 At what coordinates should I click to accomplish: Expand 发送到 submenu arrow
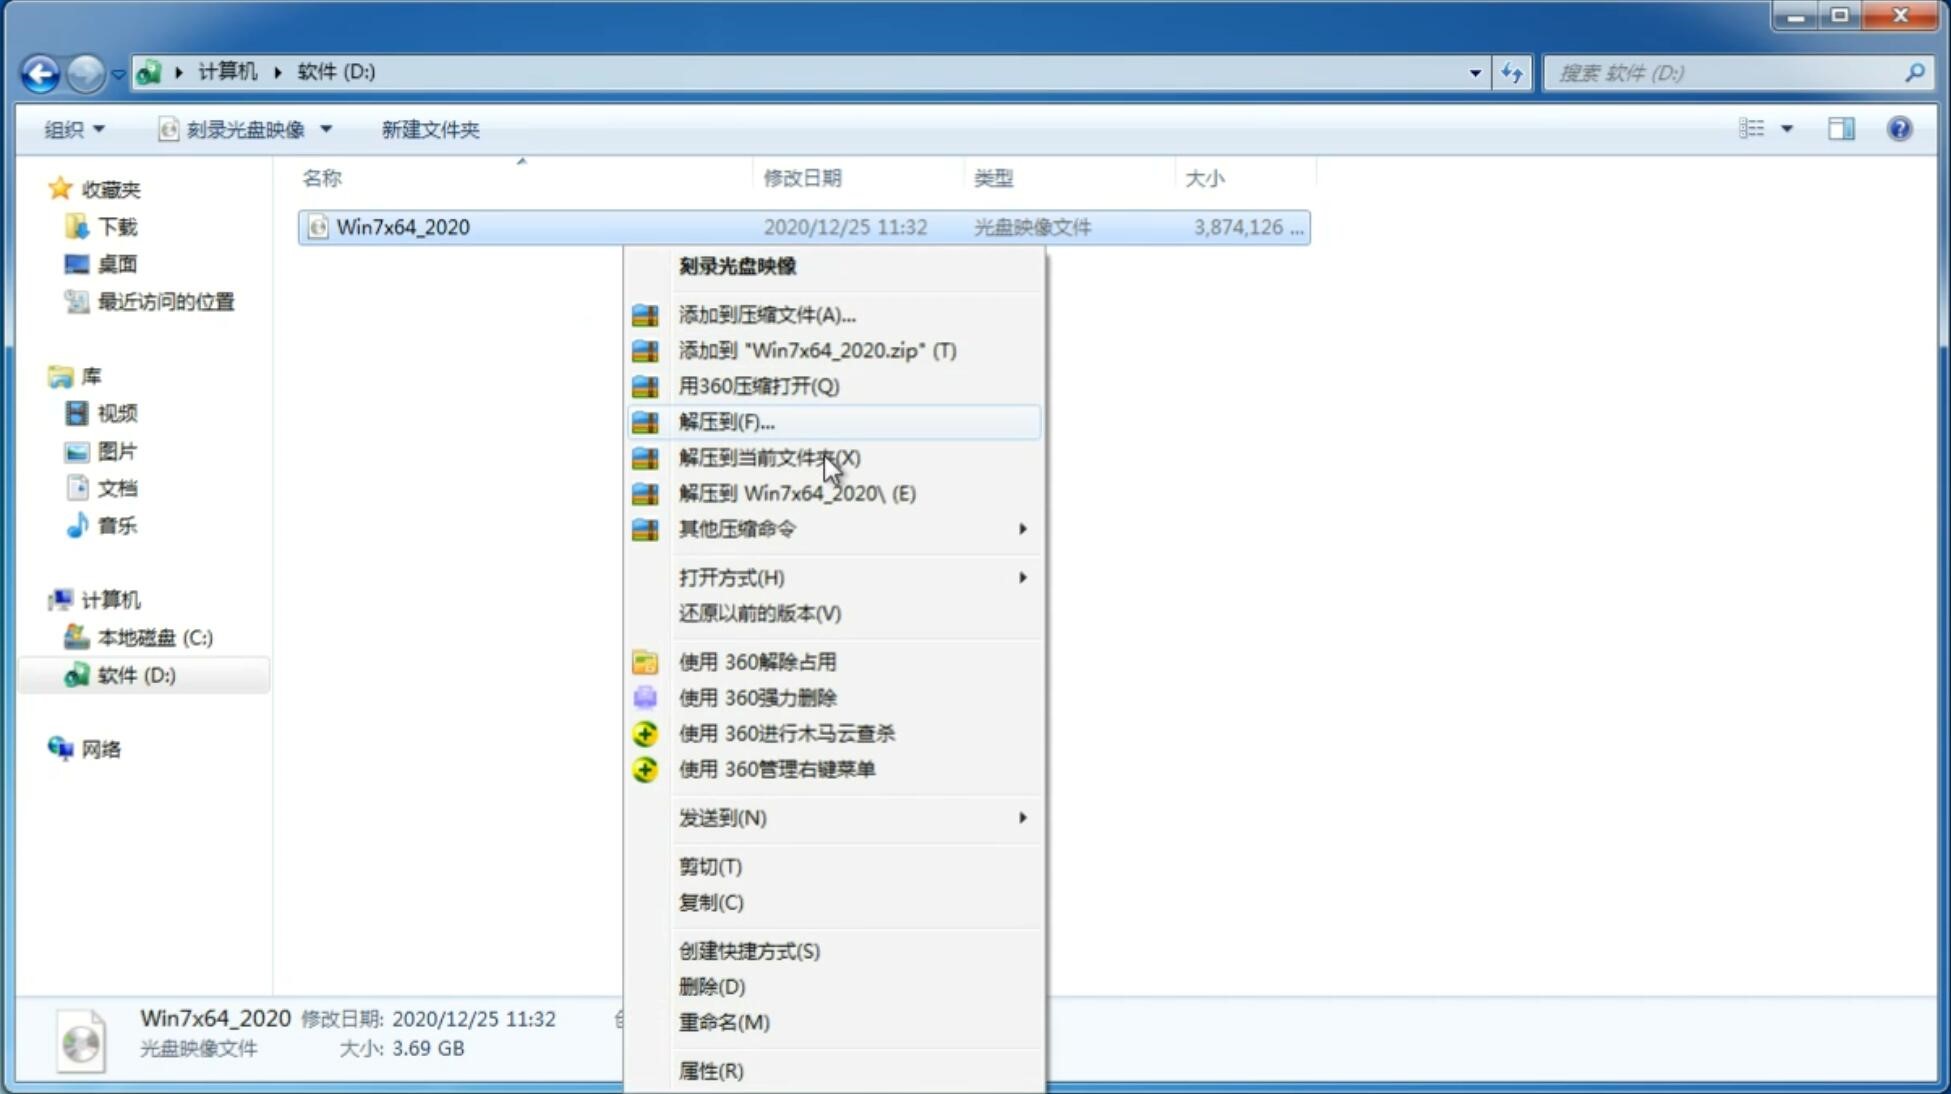tap(1021, 818)
